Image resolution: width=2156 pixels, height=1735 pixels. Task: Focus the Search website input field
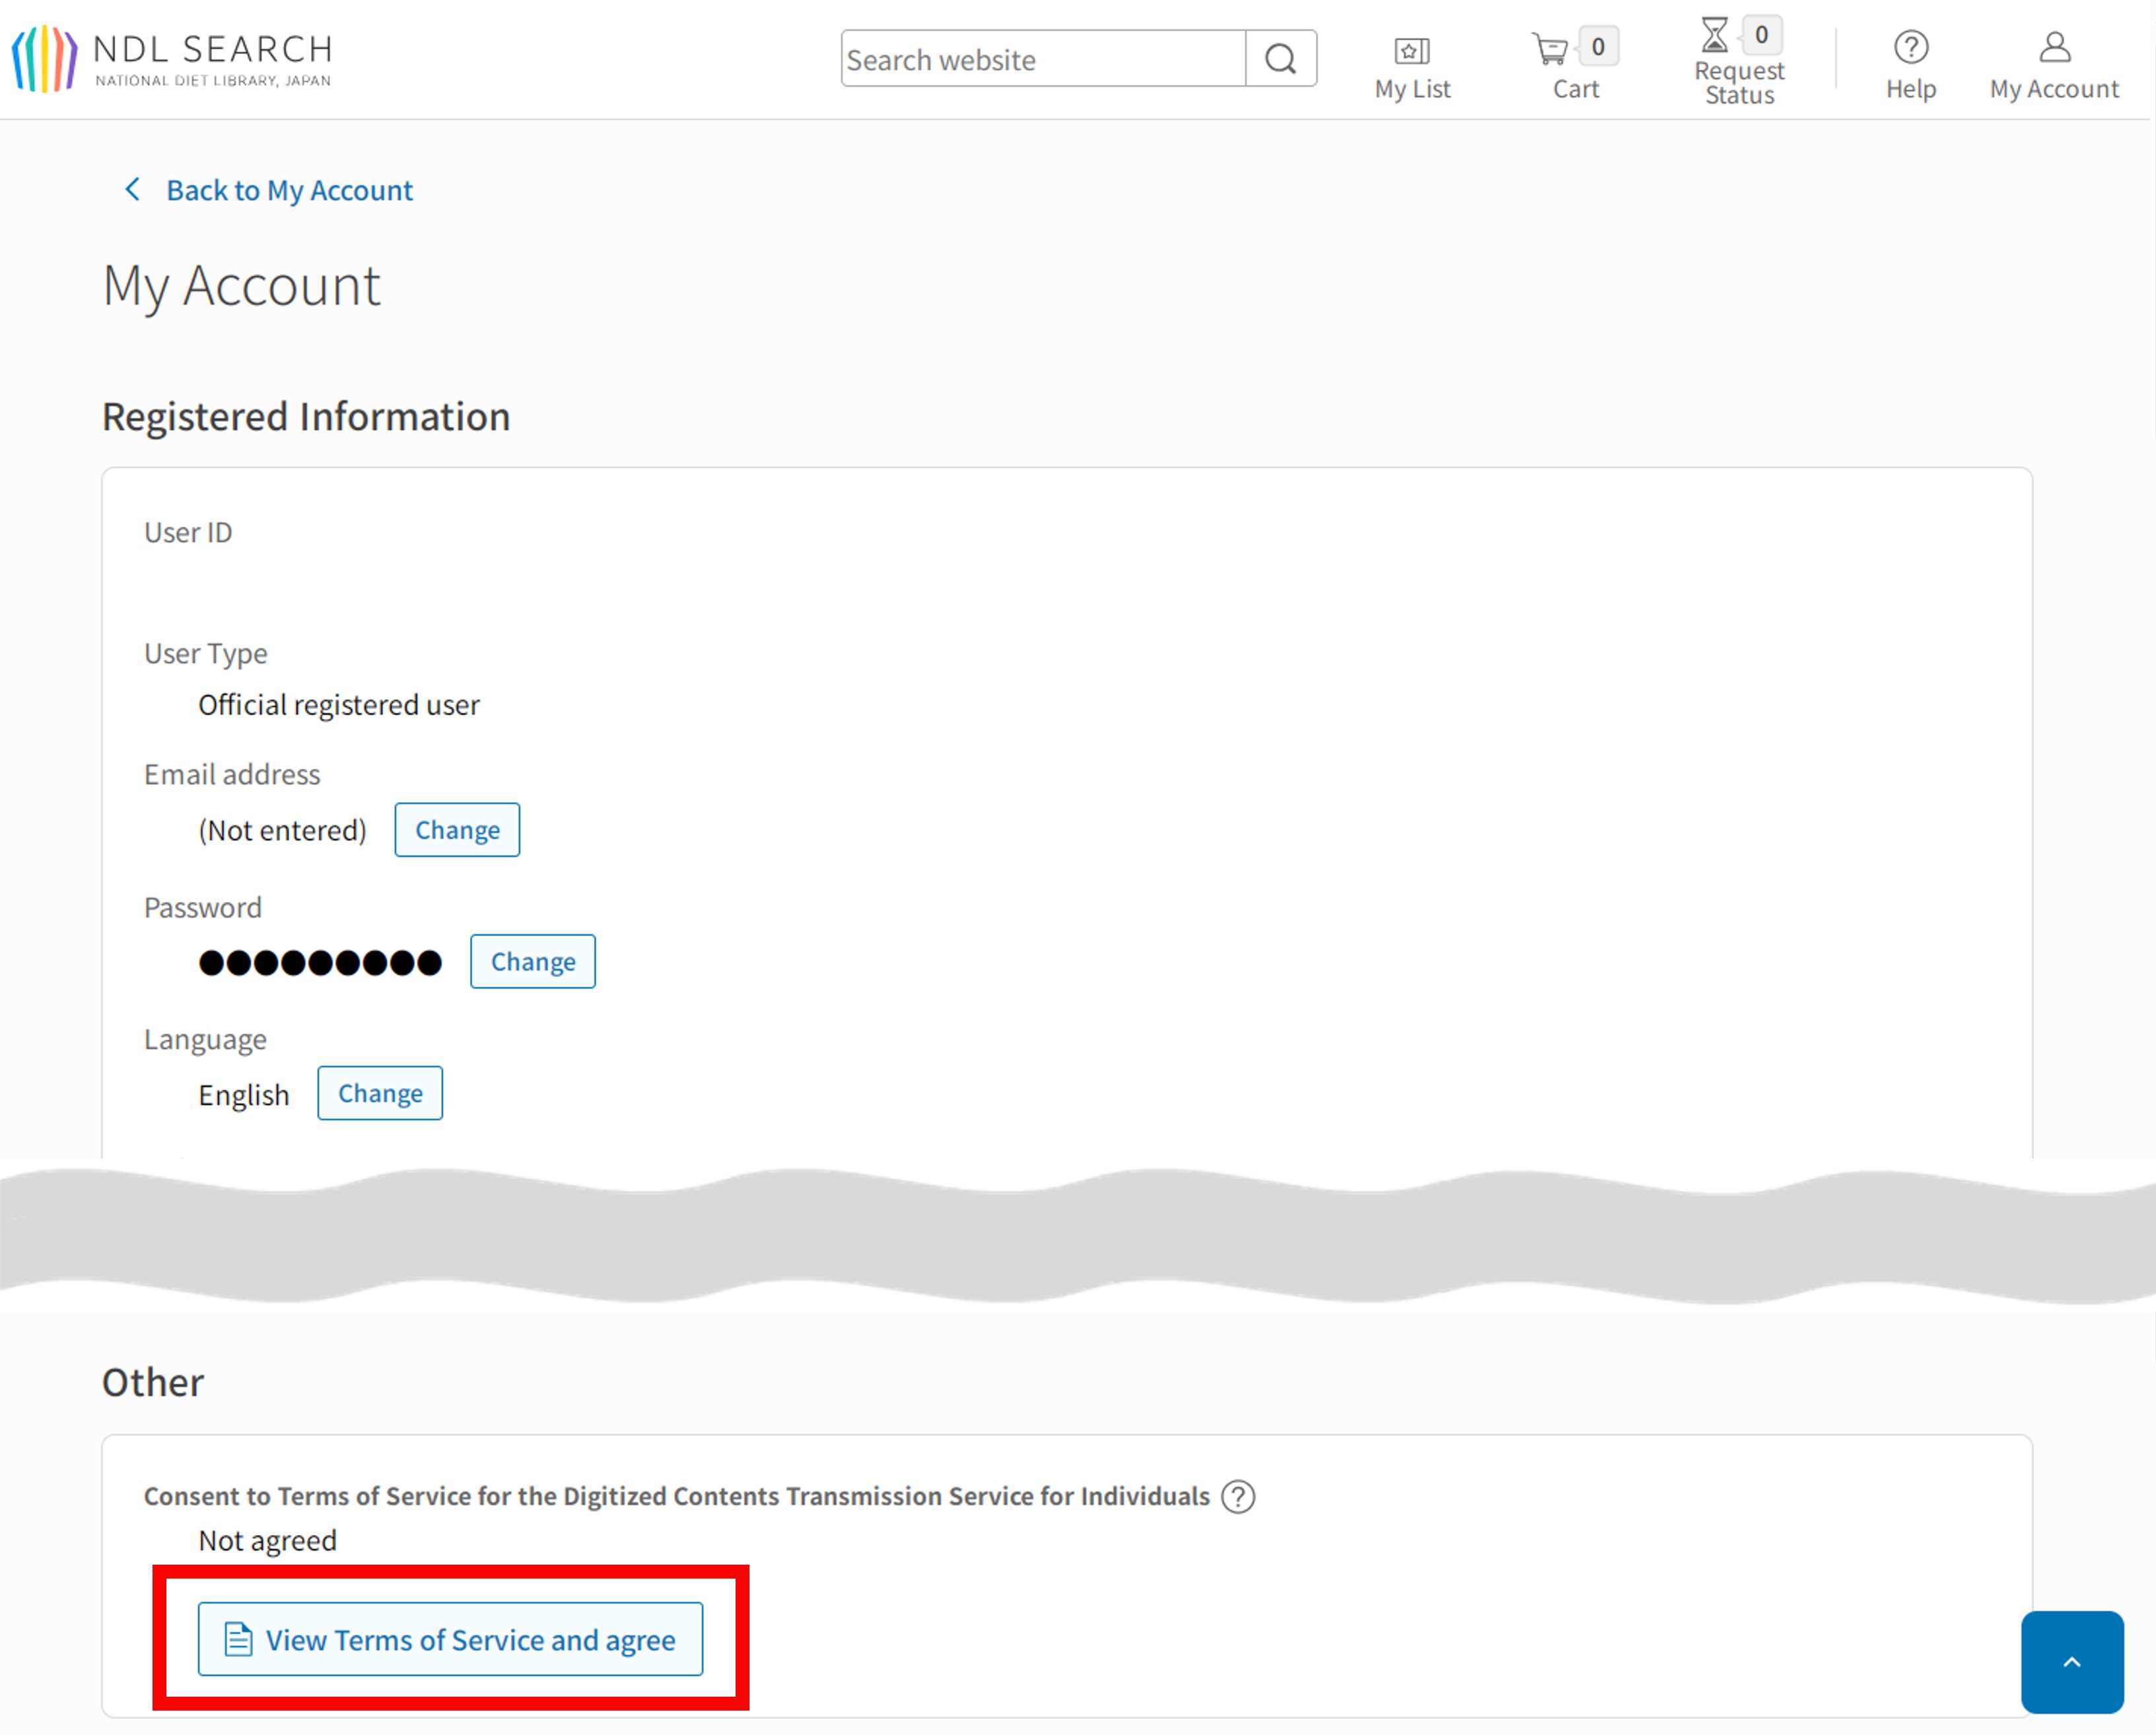[x=1043, y=59]
